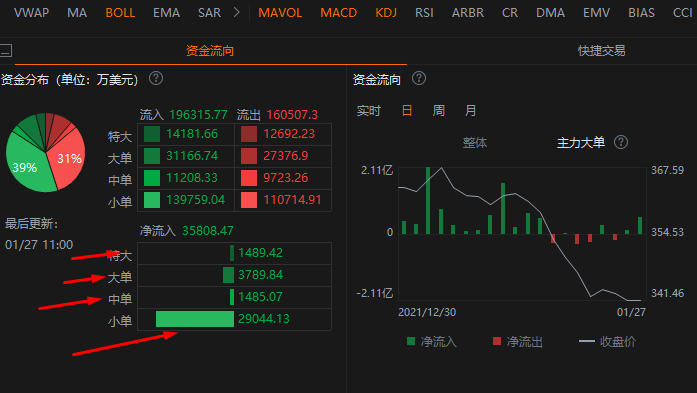Image resolution: width=697 pixels, height=393 pixels.
Task: Expand more main indicators chevron after SAR
Action: [236, 12]
